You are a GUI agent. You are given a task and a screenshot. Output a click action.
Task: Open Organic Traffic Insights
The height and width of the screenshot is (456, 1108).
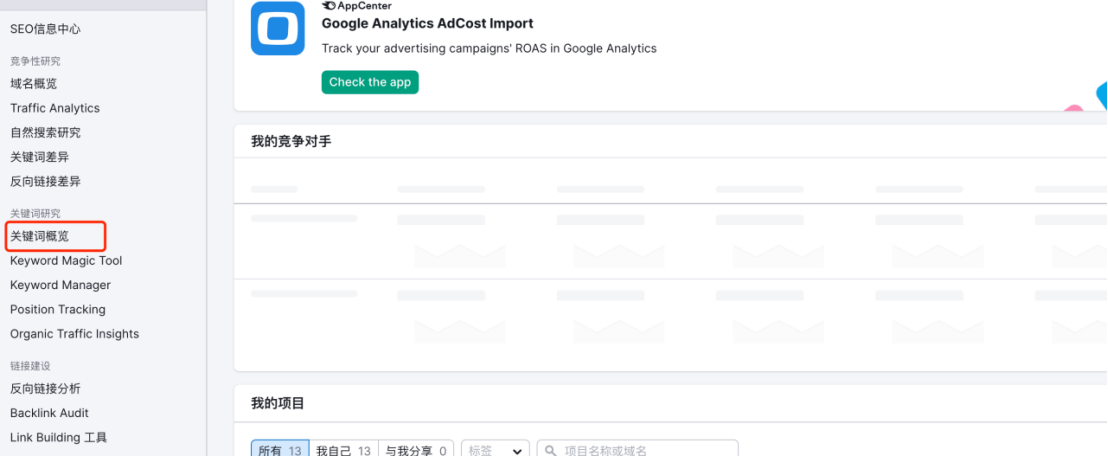click(74, 334)
